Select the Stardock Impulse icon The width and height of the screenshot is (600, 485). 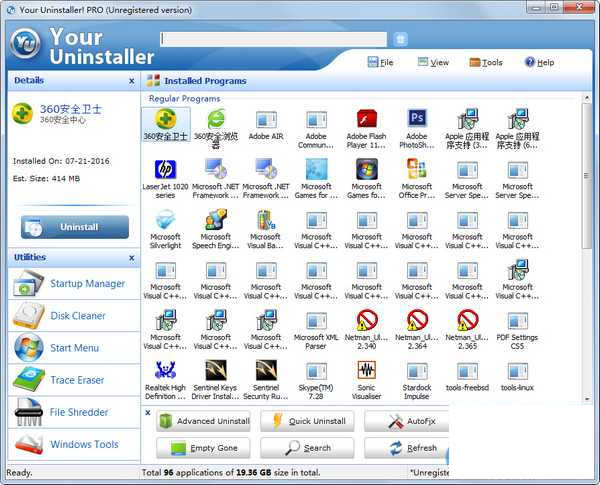pos(417,371)
